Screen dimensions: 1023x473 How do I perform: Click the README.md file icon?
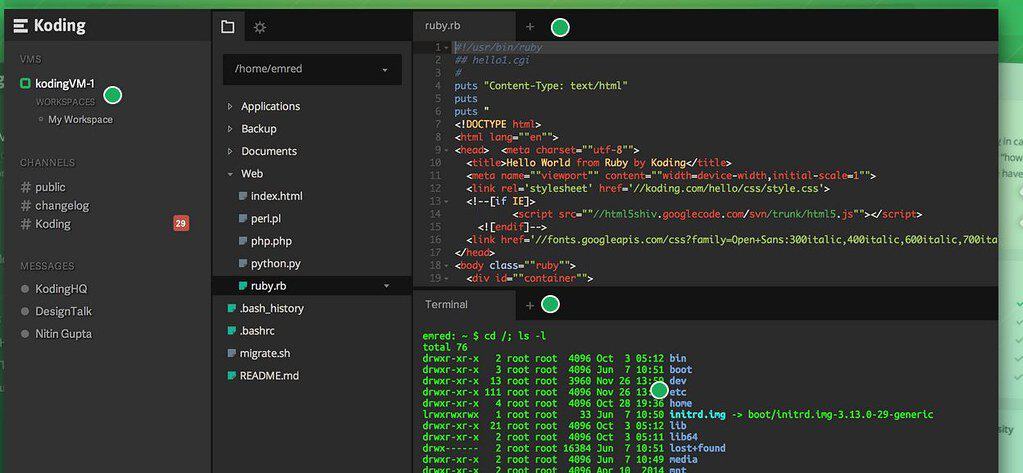pos(232,376)
